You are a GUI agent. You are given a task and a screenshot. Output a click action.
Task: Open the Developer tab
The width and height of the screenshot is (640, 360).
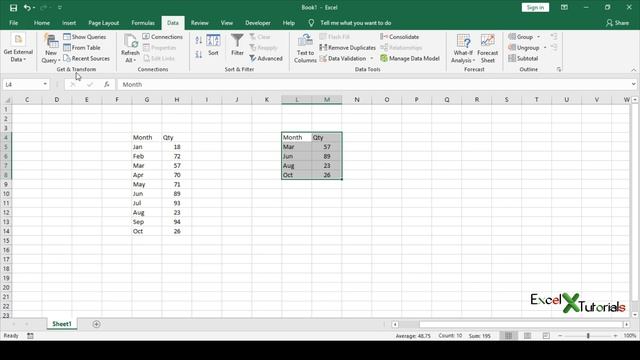(258, 23)
